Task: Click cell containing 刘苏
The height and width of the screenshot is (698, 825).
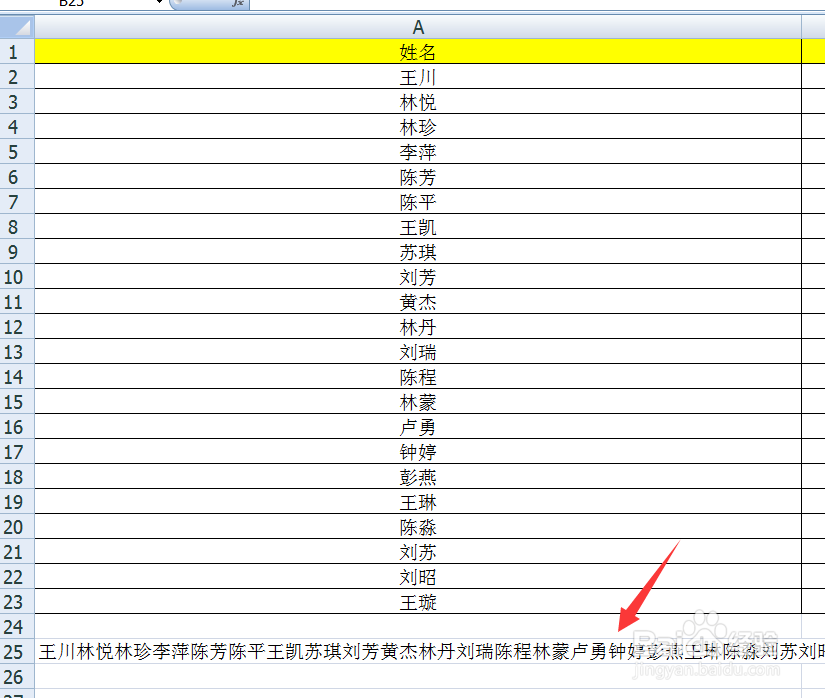Action: pos(418,551)
